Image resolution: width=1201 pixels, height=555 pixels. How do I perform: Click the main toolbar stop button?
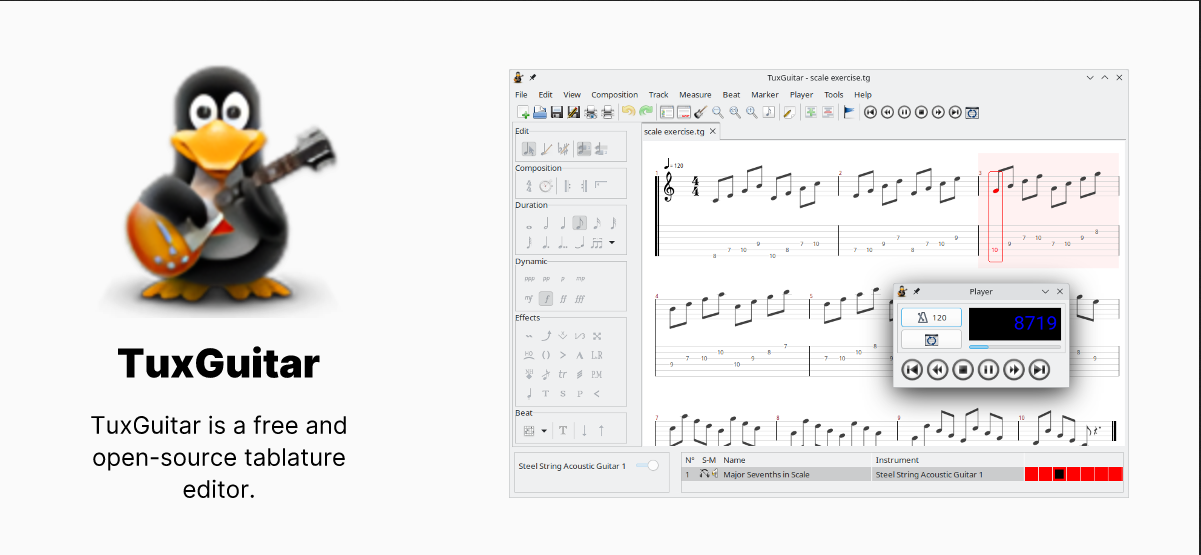coord(921,112)
